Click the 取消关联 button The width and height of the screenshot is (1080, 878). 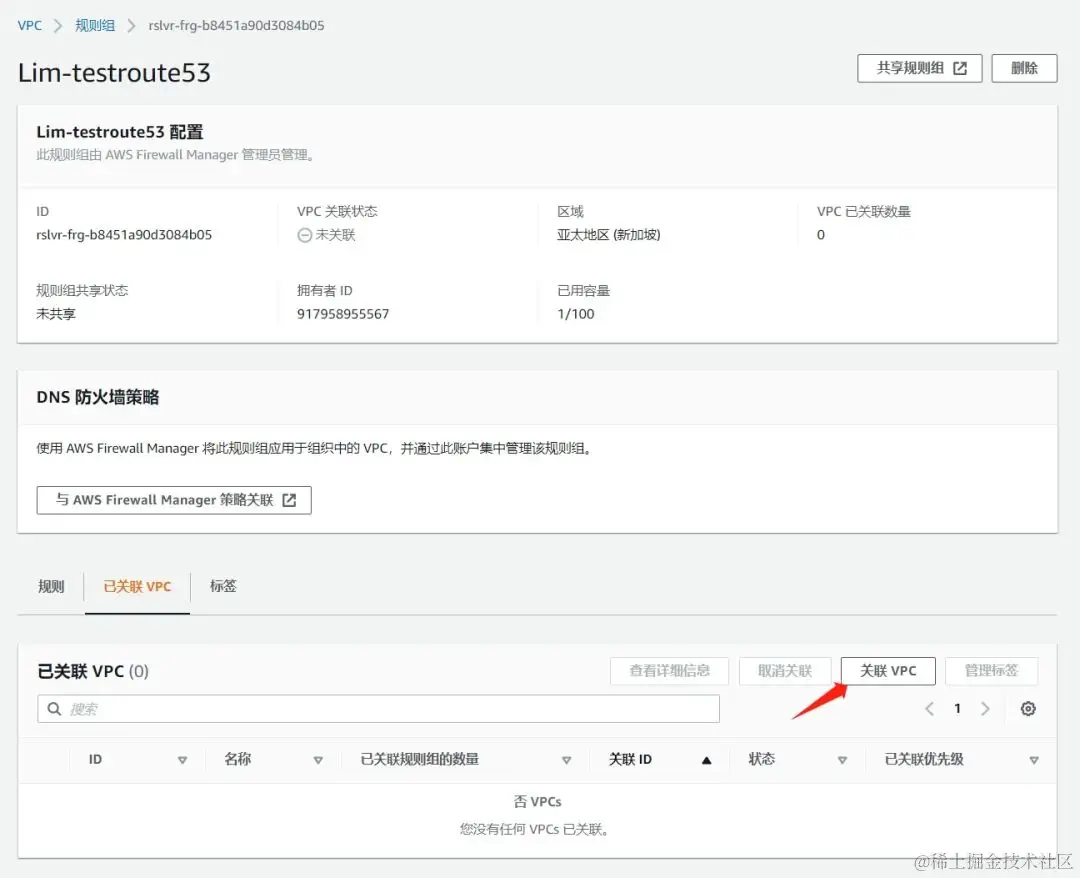785,671
